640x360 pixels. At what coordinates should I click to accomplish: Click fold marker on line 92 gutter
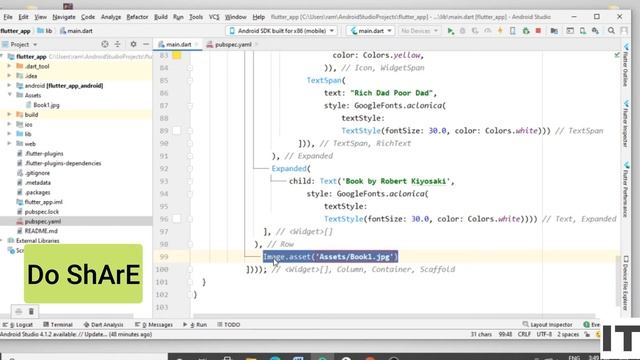(190, 169)
